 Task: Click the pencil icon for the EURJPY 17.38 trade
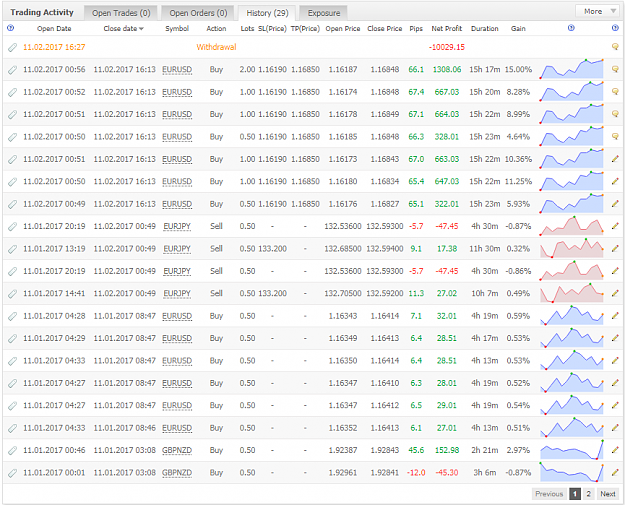(615, 248)
